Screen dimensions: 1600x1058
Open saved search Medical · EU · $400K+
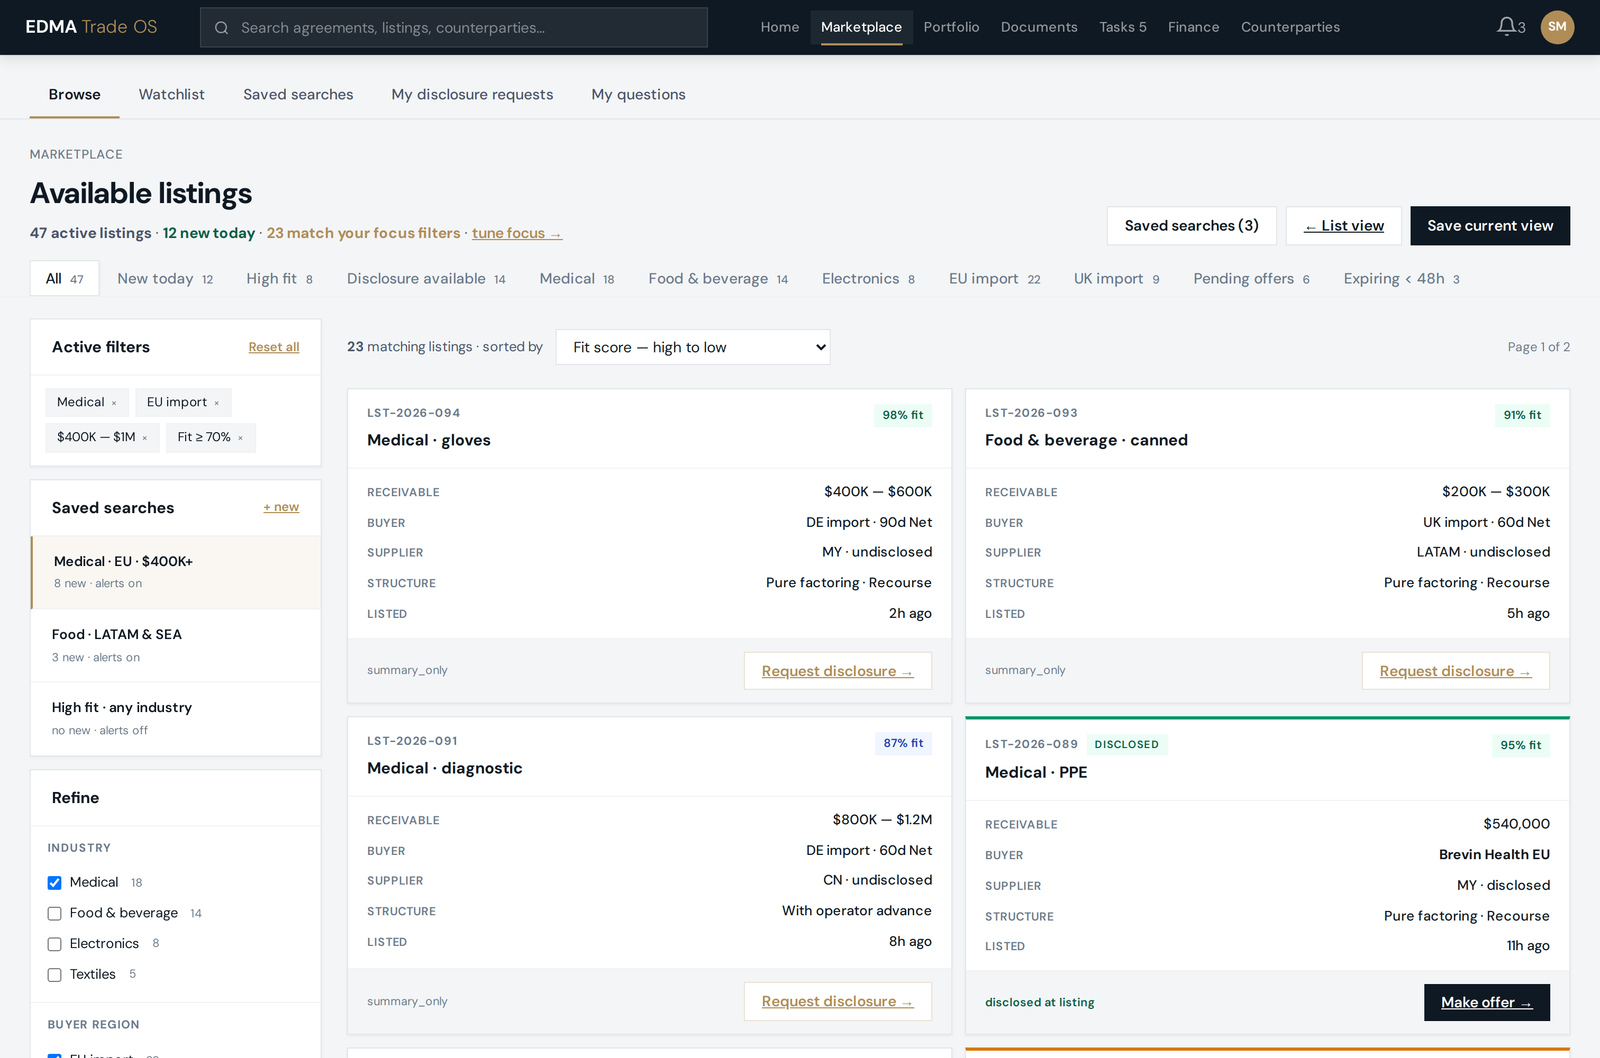[x=176, y=573]
